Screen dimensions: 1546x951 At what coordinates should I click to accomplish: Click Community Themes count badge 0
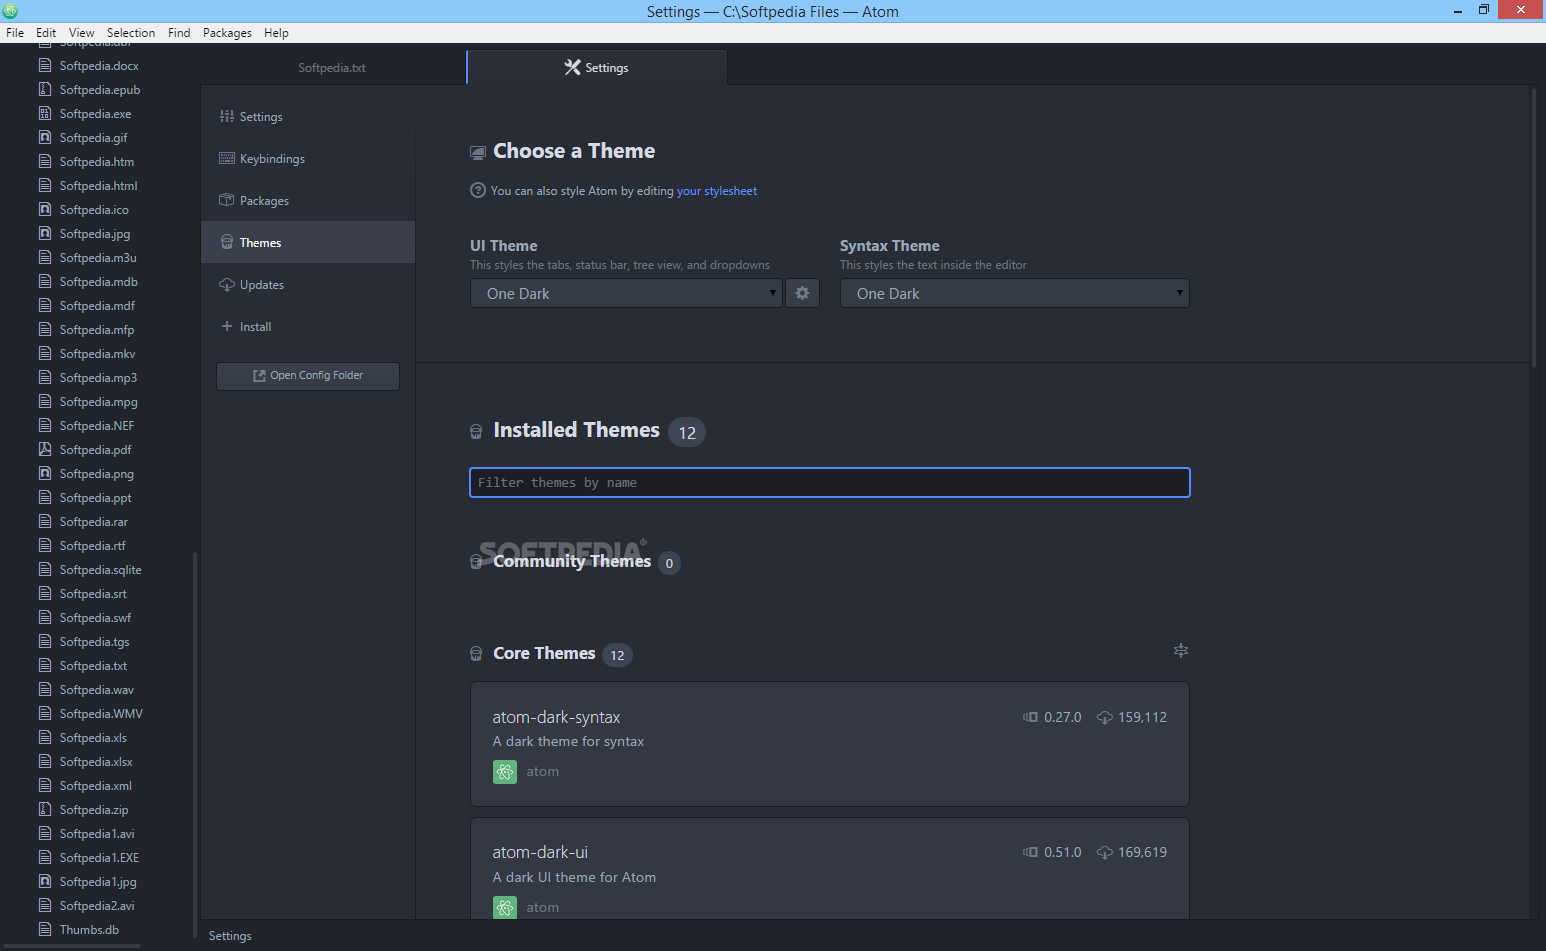click(x=669, y=563)
